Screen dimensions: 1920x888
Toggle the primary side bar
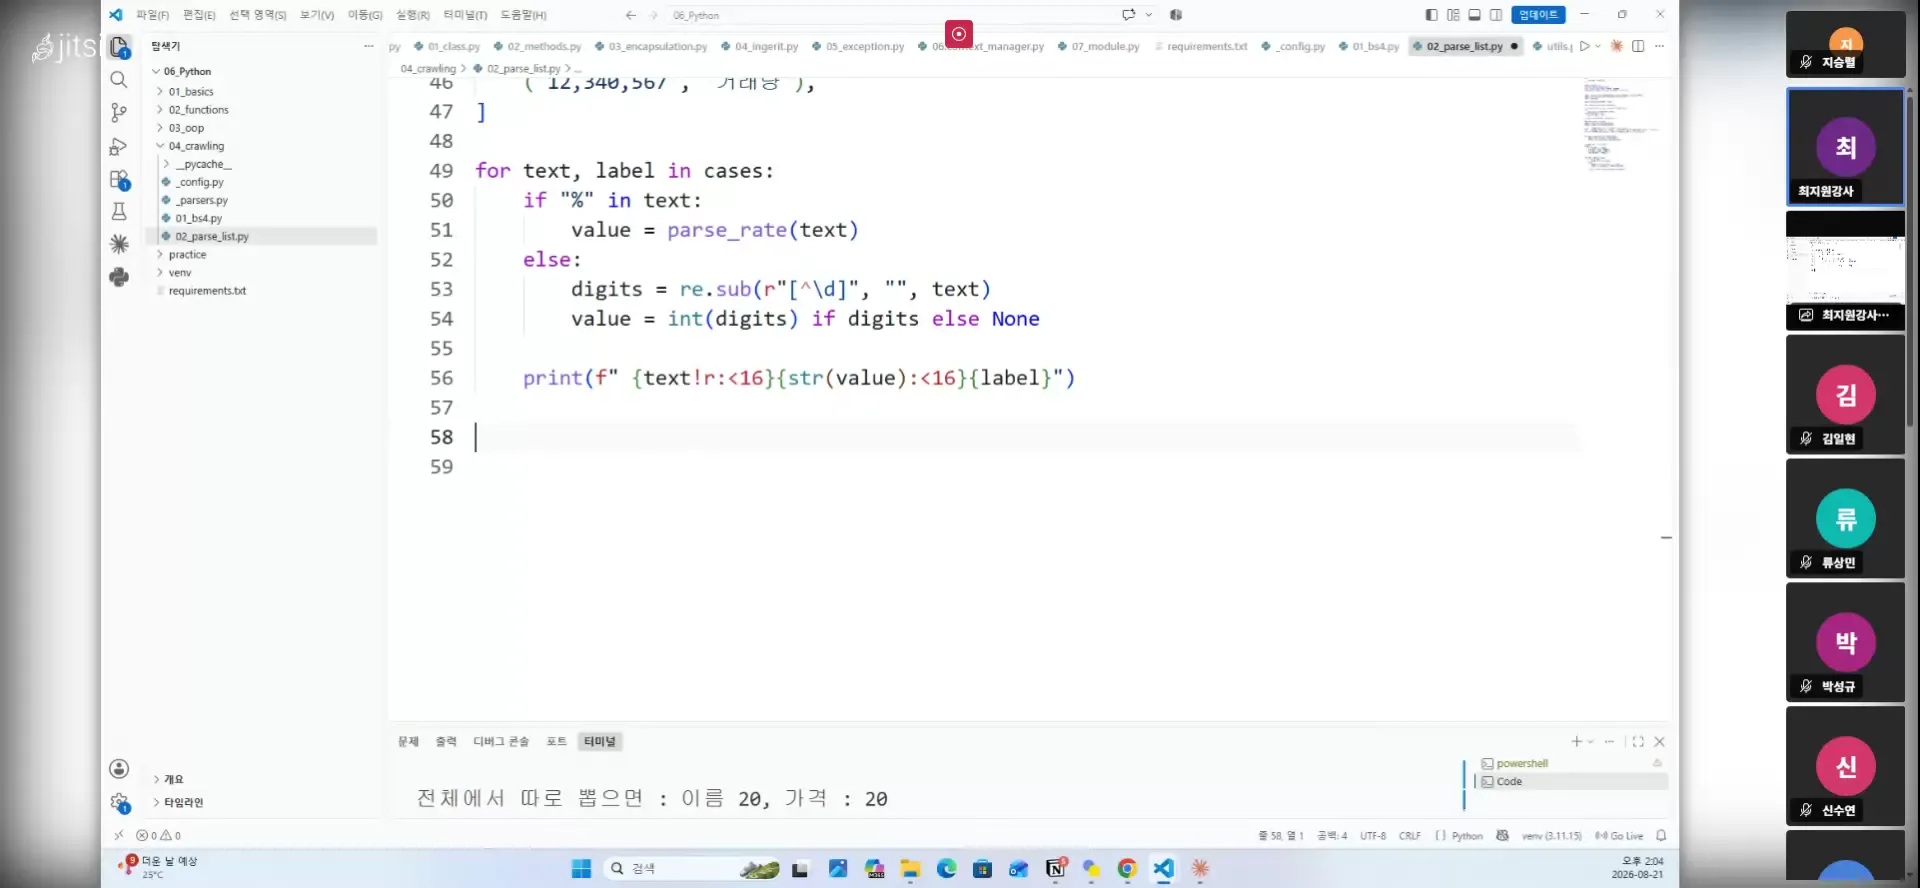tap(1431, 15)
